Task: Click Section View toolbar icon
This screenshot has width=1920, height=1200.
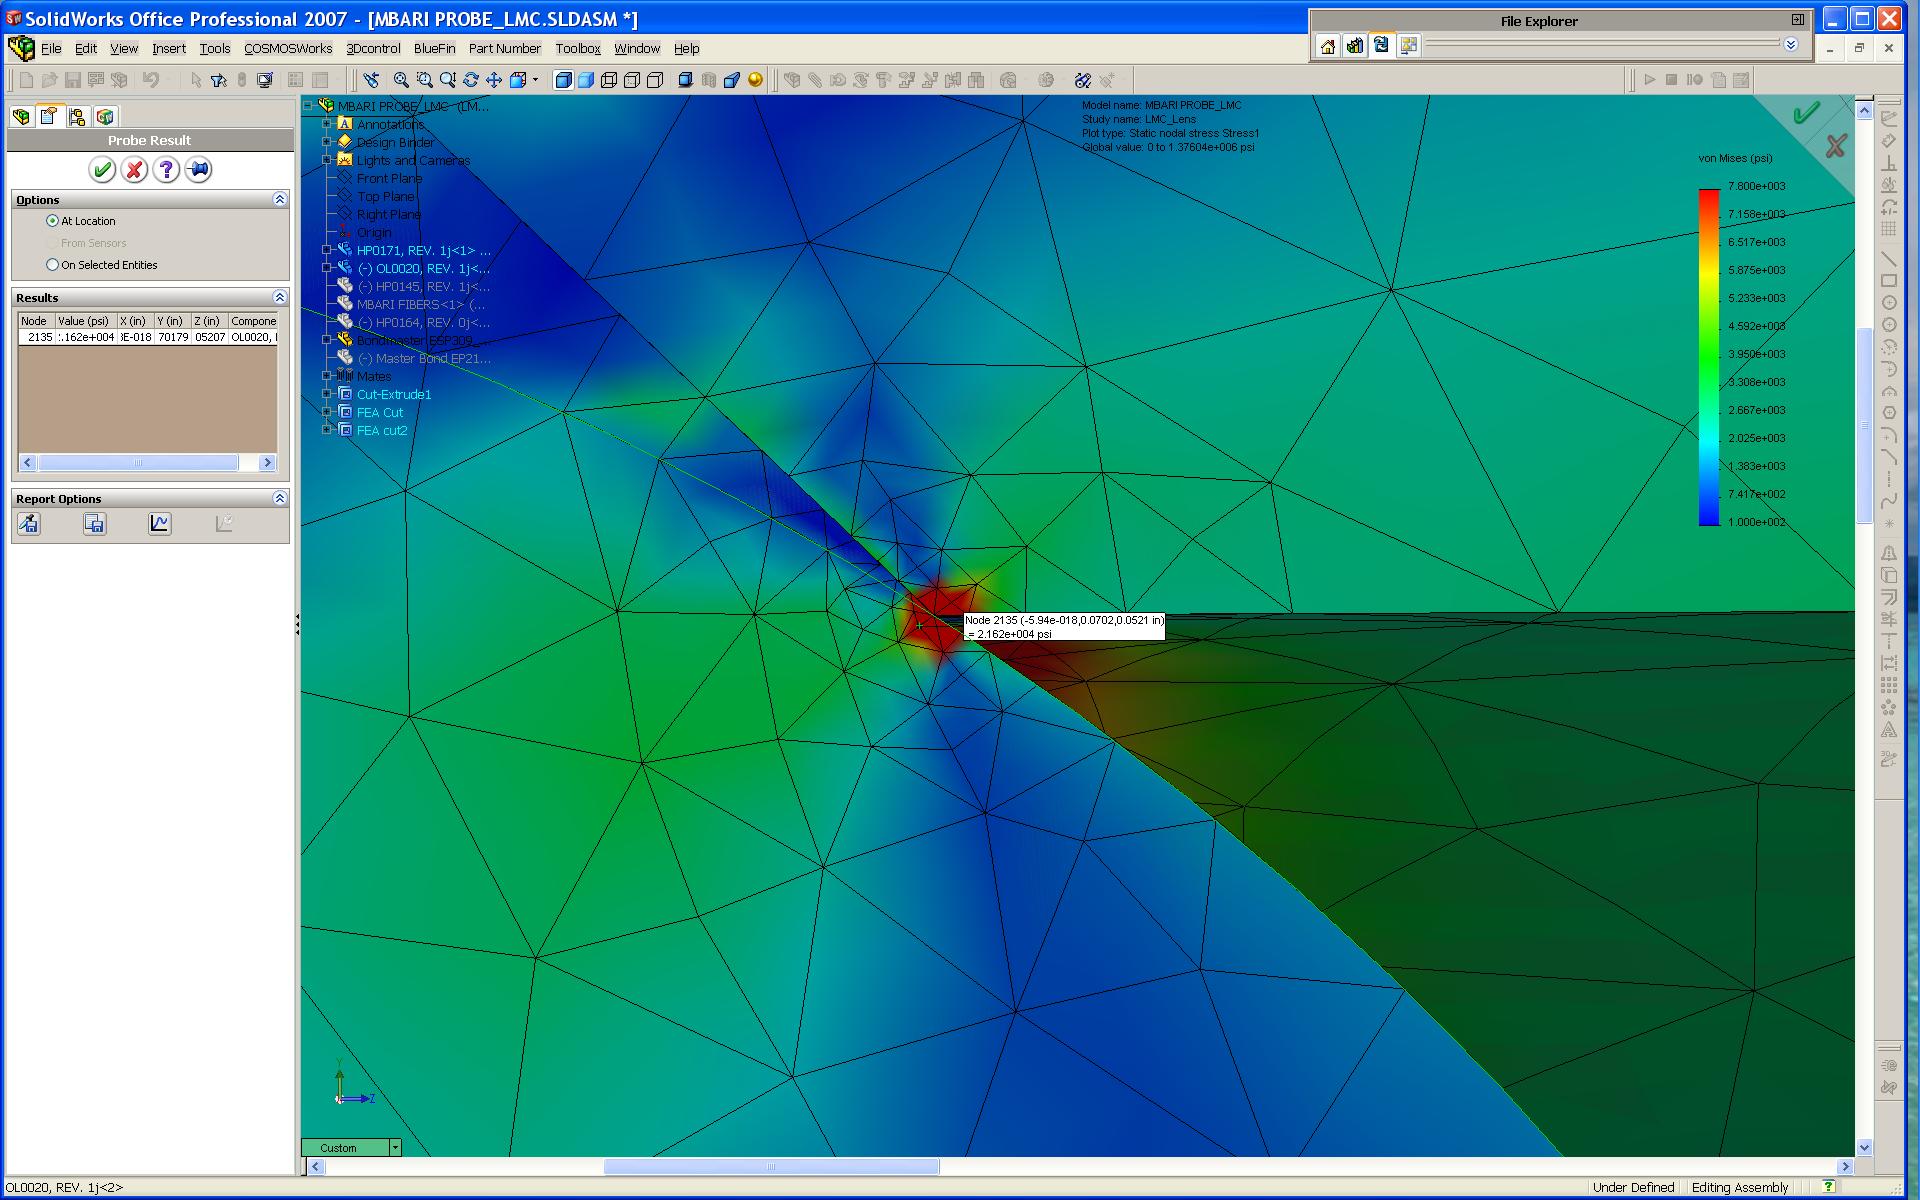Action: pos(732,80)
